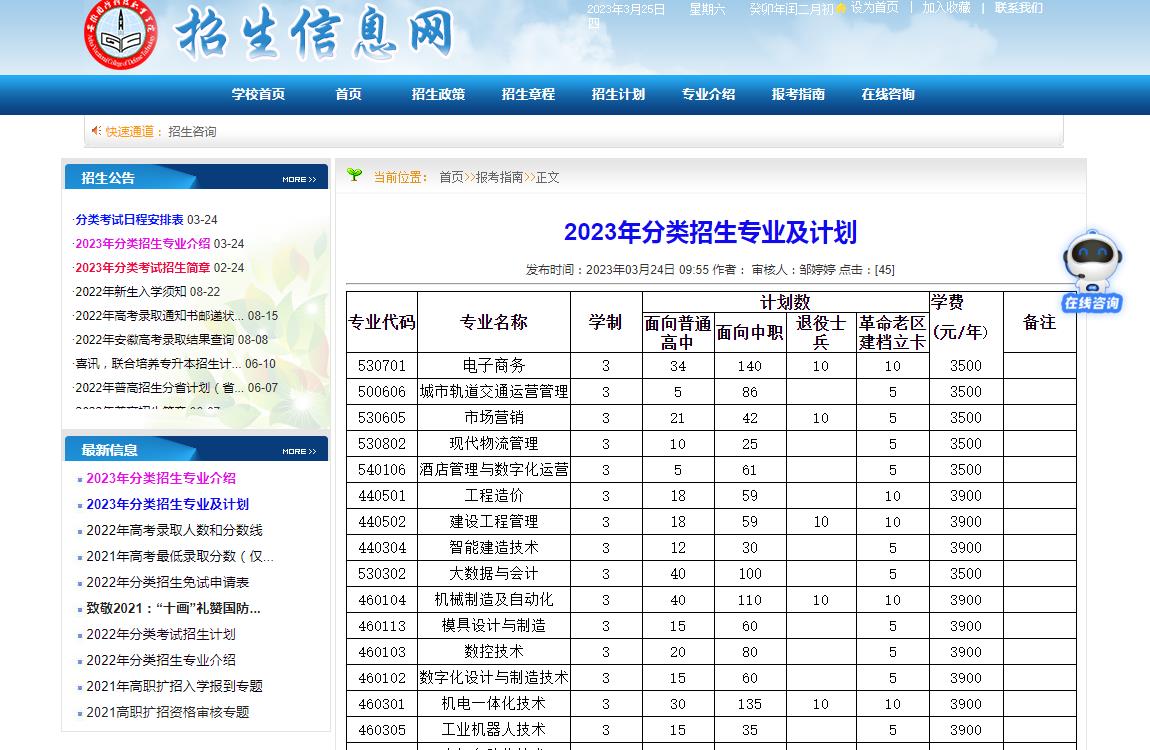Click the green sprout location icon
The height and width of the screenshot is (750, 1150).
[354, 174]
